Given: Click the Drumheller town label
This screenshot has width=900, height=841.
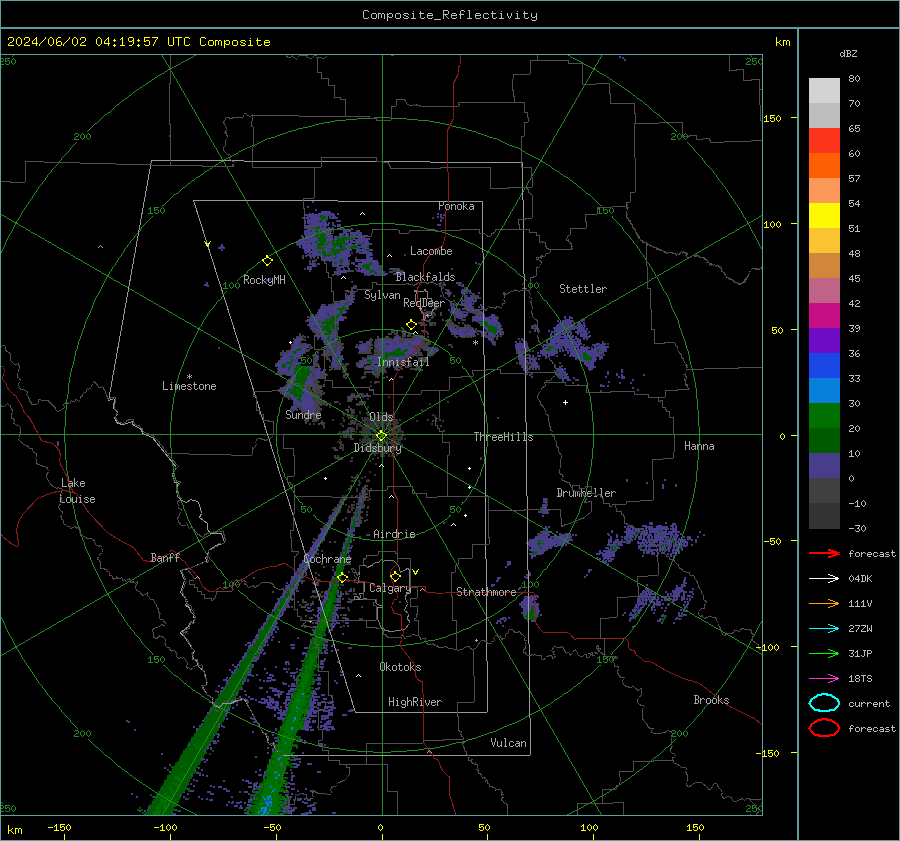Looking at the screenshot, I should (586, 493).
